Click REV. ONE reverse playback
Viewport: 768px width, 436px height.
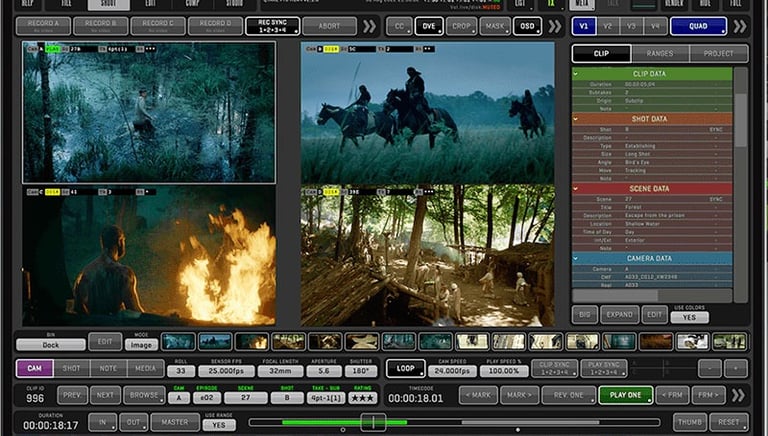[569, 395]
